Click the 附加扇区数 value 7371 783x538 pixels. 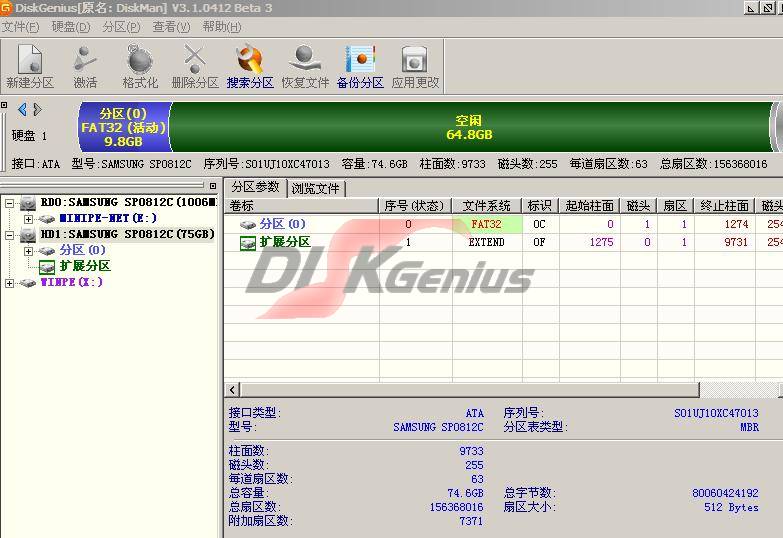point(471,521)
